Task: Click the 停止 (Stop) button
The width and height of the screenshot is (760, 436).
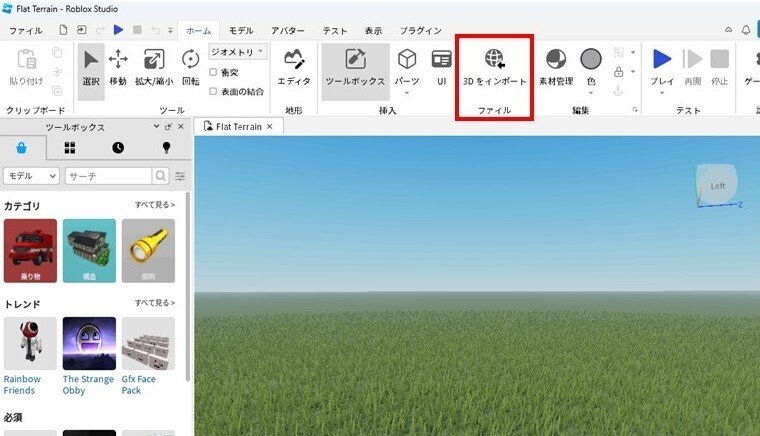Action: tap(720, 68)
